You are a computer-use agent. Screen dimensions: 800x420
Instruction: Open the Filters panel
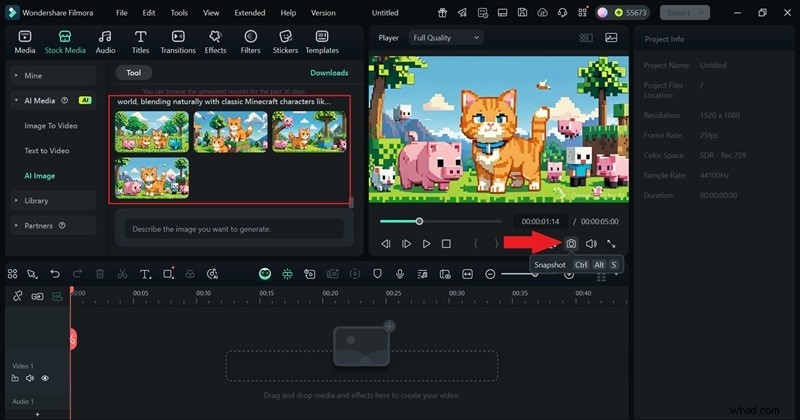click(x=250, y=41)
